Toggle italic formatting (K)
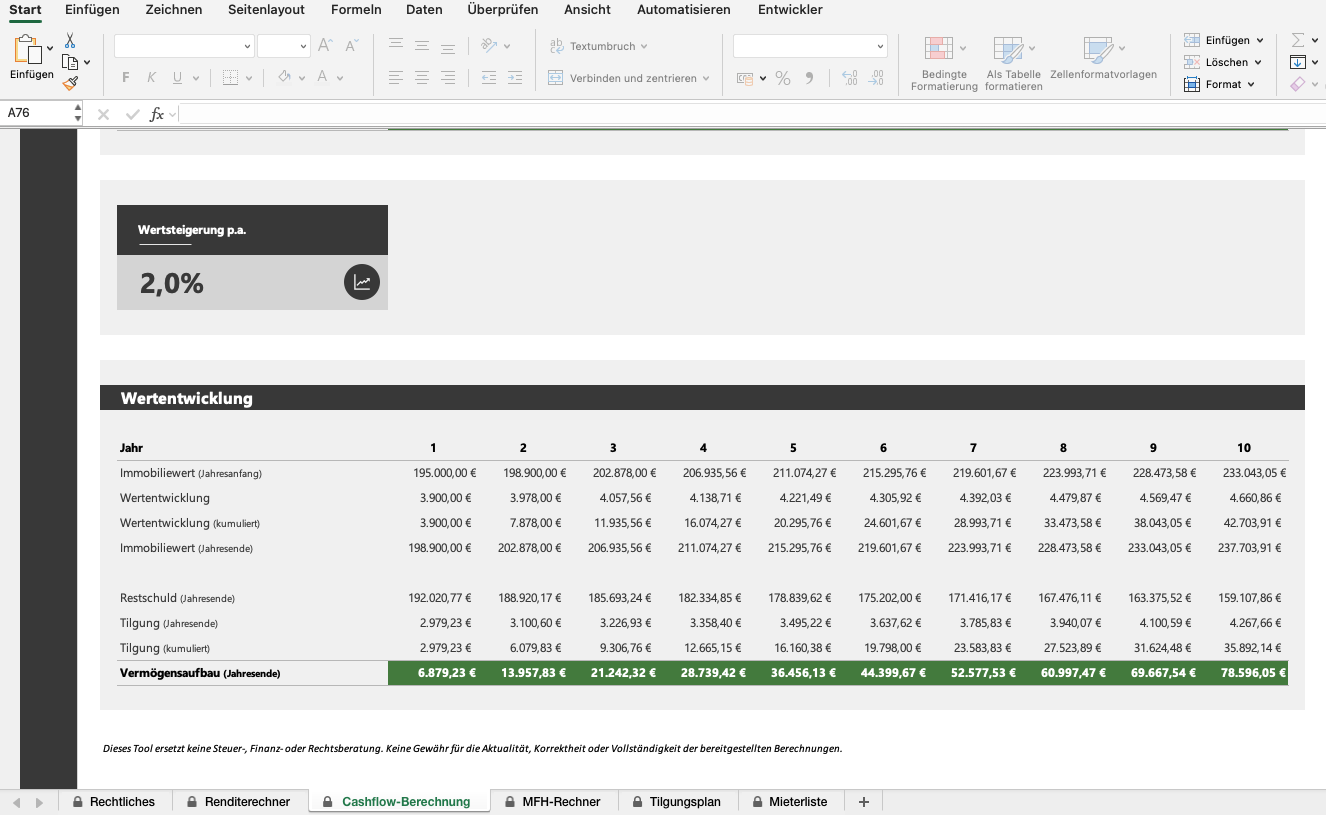Image resolution: width=1326 pixels, height=815 pixels. (x=152, y=78)
